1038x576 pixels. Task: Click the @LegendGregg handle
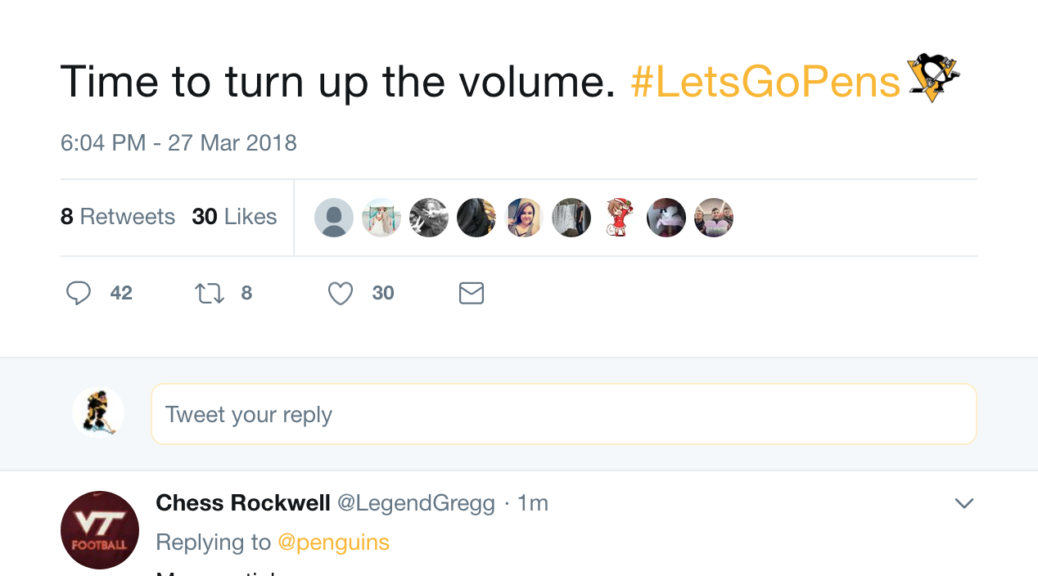(x=416, y=503)
